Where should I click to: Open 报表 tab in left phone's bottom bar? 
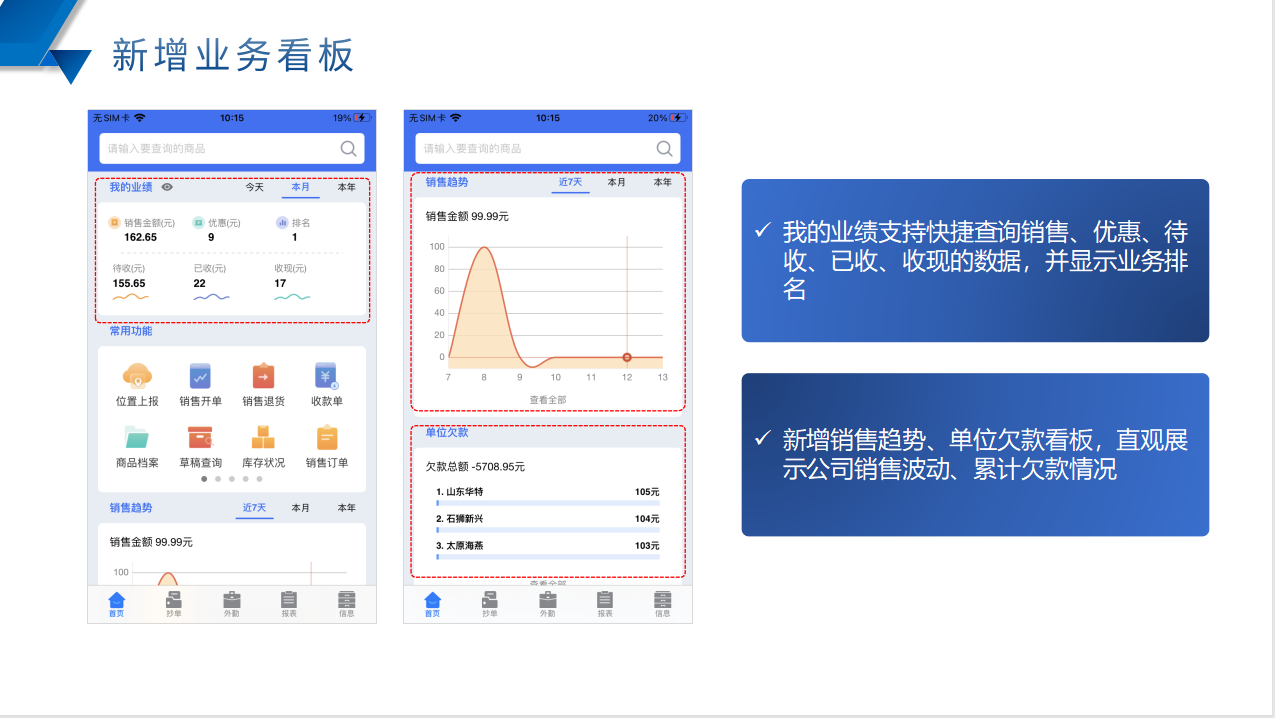tap(289, 603)
